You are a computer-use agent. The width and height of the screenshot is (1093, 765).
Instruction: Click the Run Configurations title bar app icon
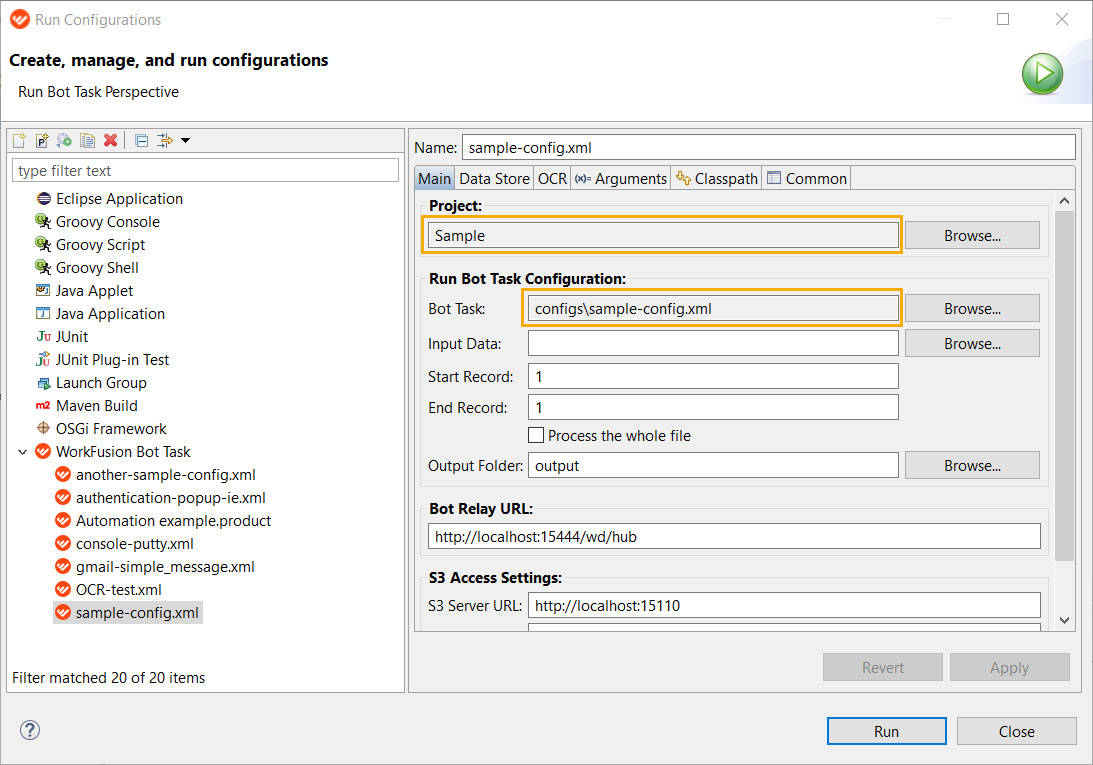(20, 19)
